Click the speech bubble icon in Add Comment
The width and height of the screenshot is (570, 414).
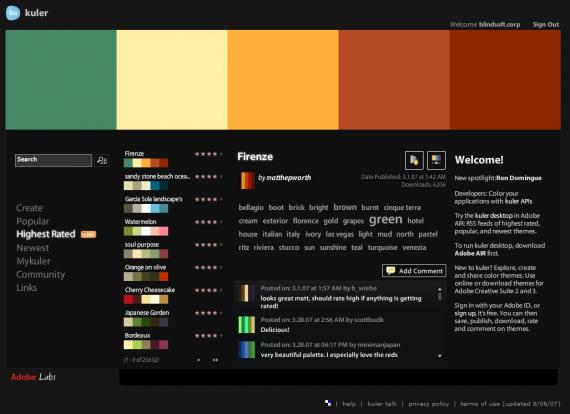[x=390, y=270]
